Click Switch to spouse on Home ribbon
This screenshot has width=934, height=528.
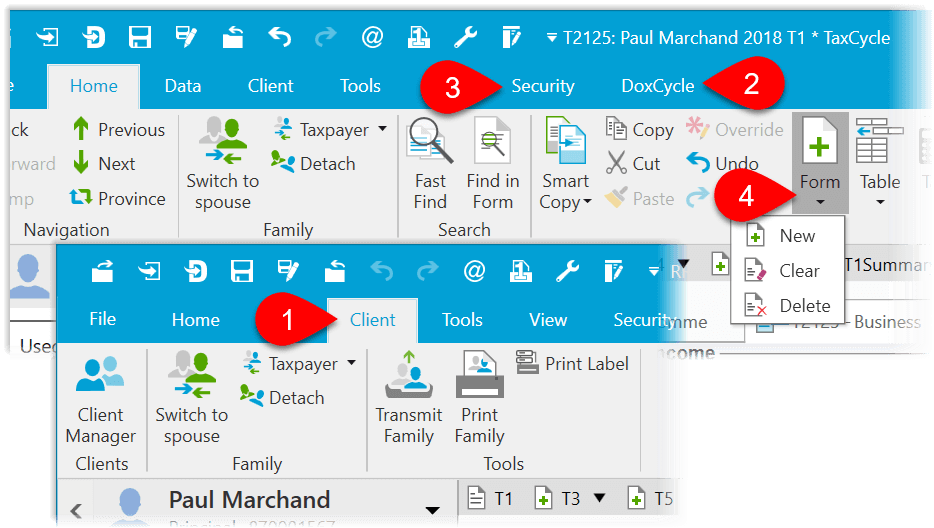click(223, 164)
